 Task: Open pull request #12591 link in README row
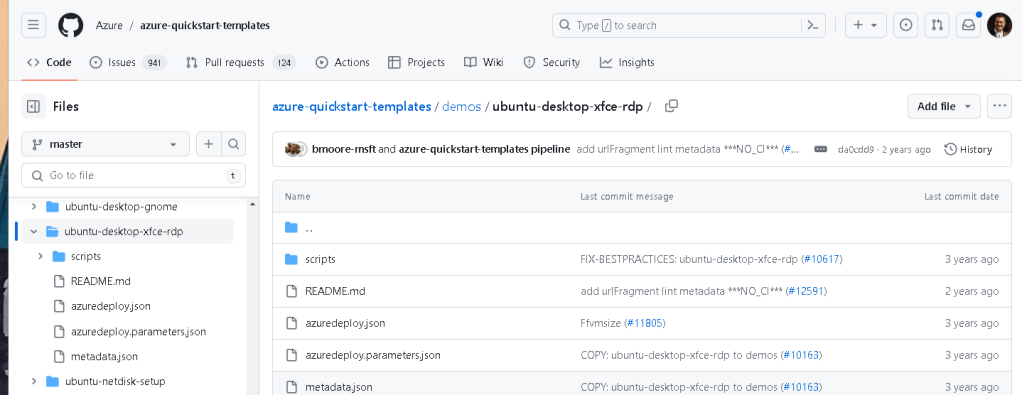click(x=806, y=291)
